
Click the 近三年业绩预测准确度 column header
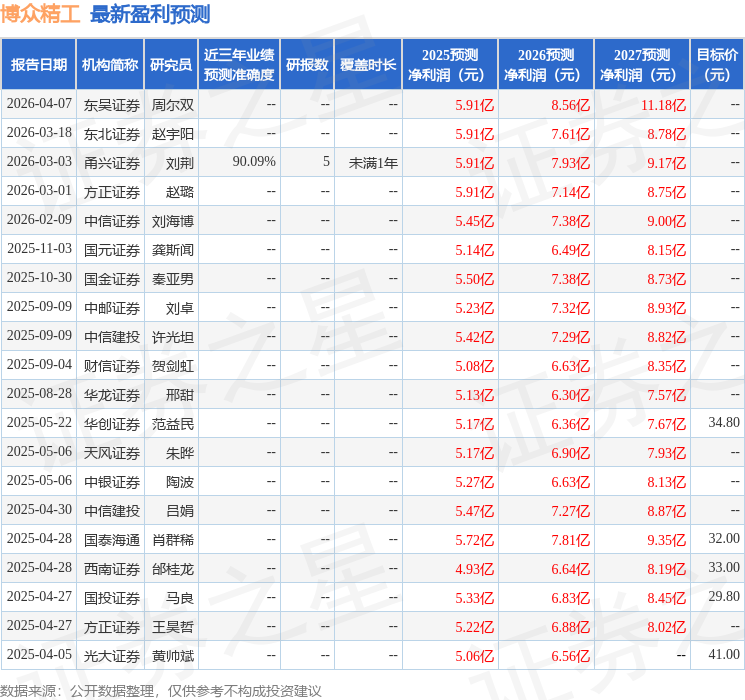[x=239, y=65]
